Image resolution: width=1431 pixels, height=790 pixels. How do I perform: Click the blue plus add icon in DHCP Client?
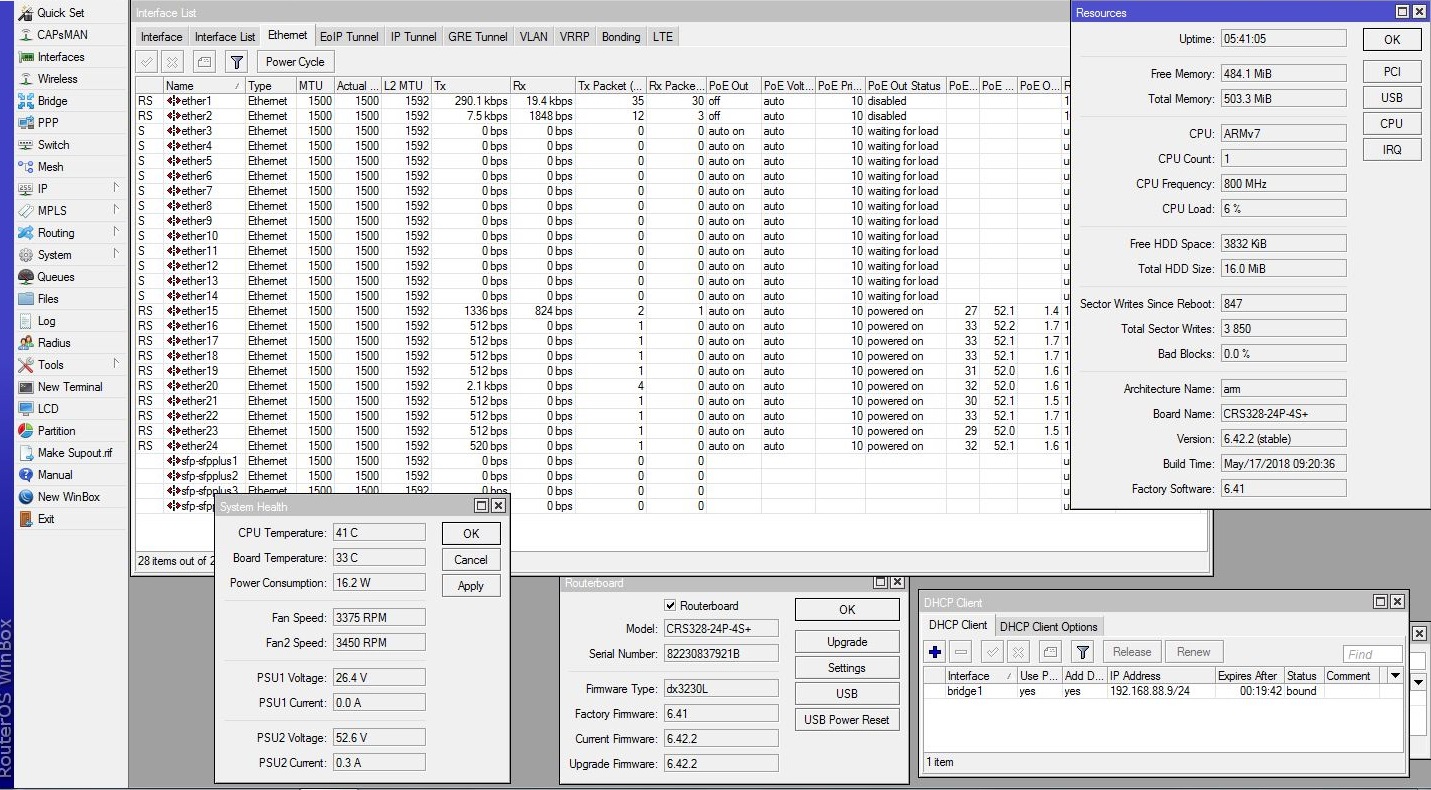(935, 652)
